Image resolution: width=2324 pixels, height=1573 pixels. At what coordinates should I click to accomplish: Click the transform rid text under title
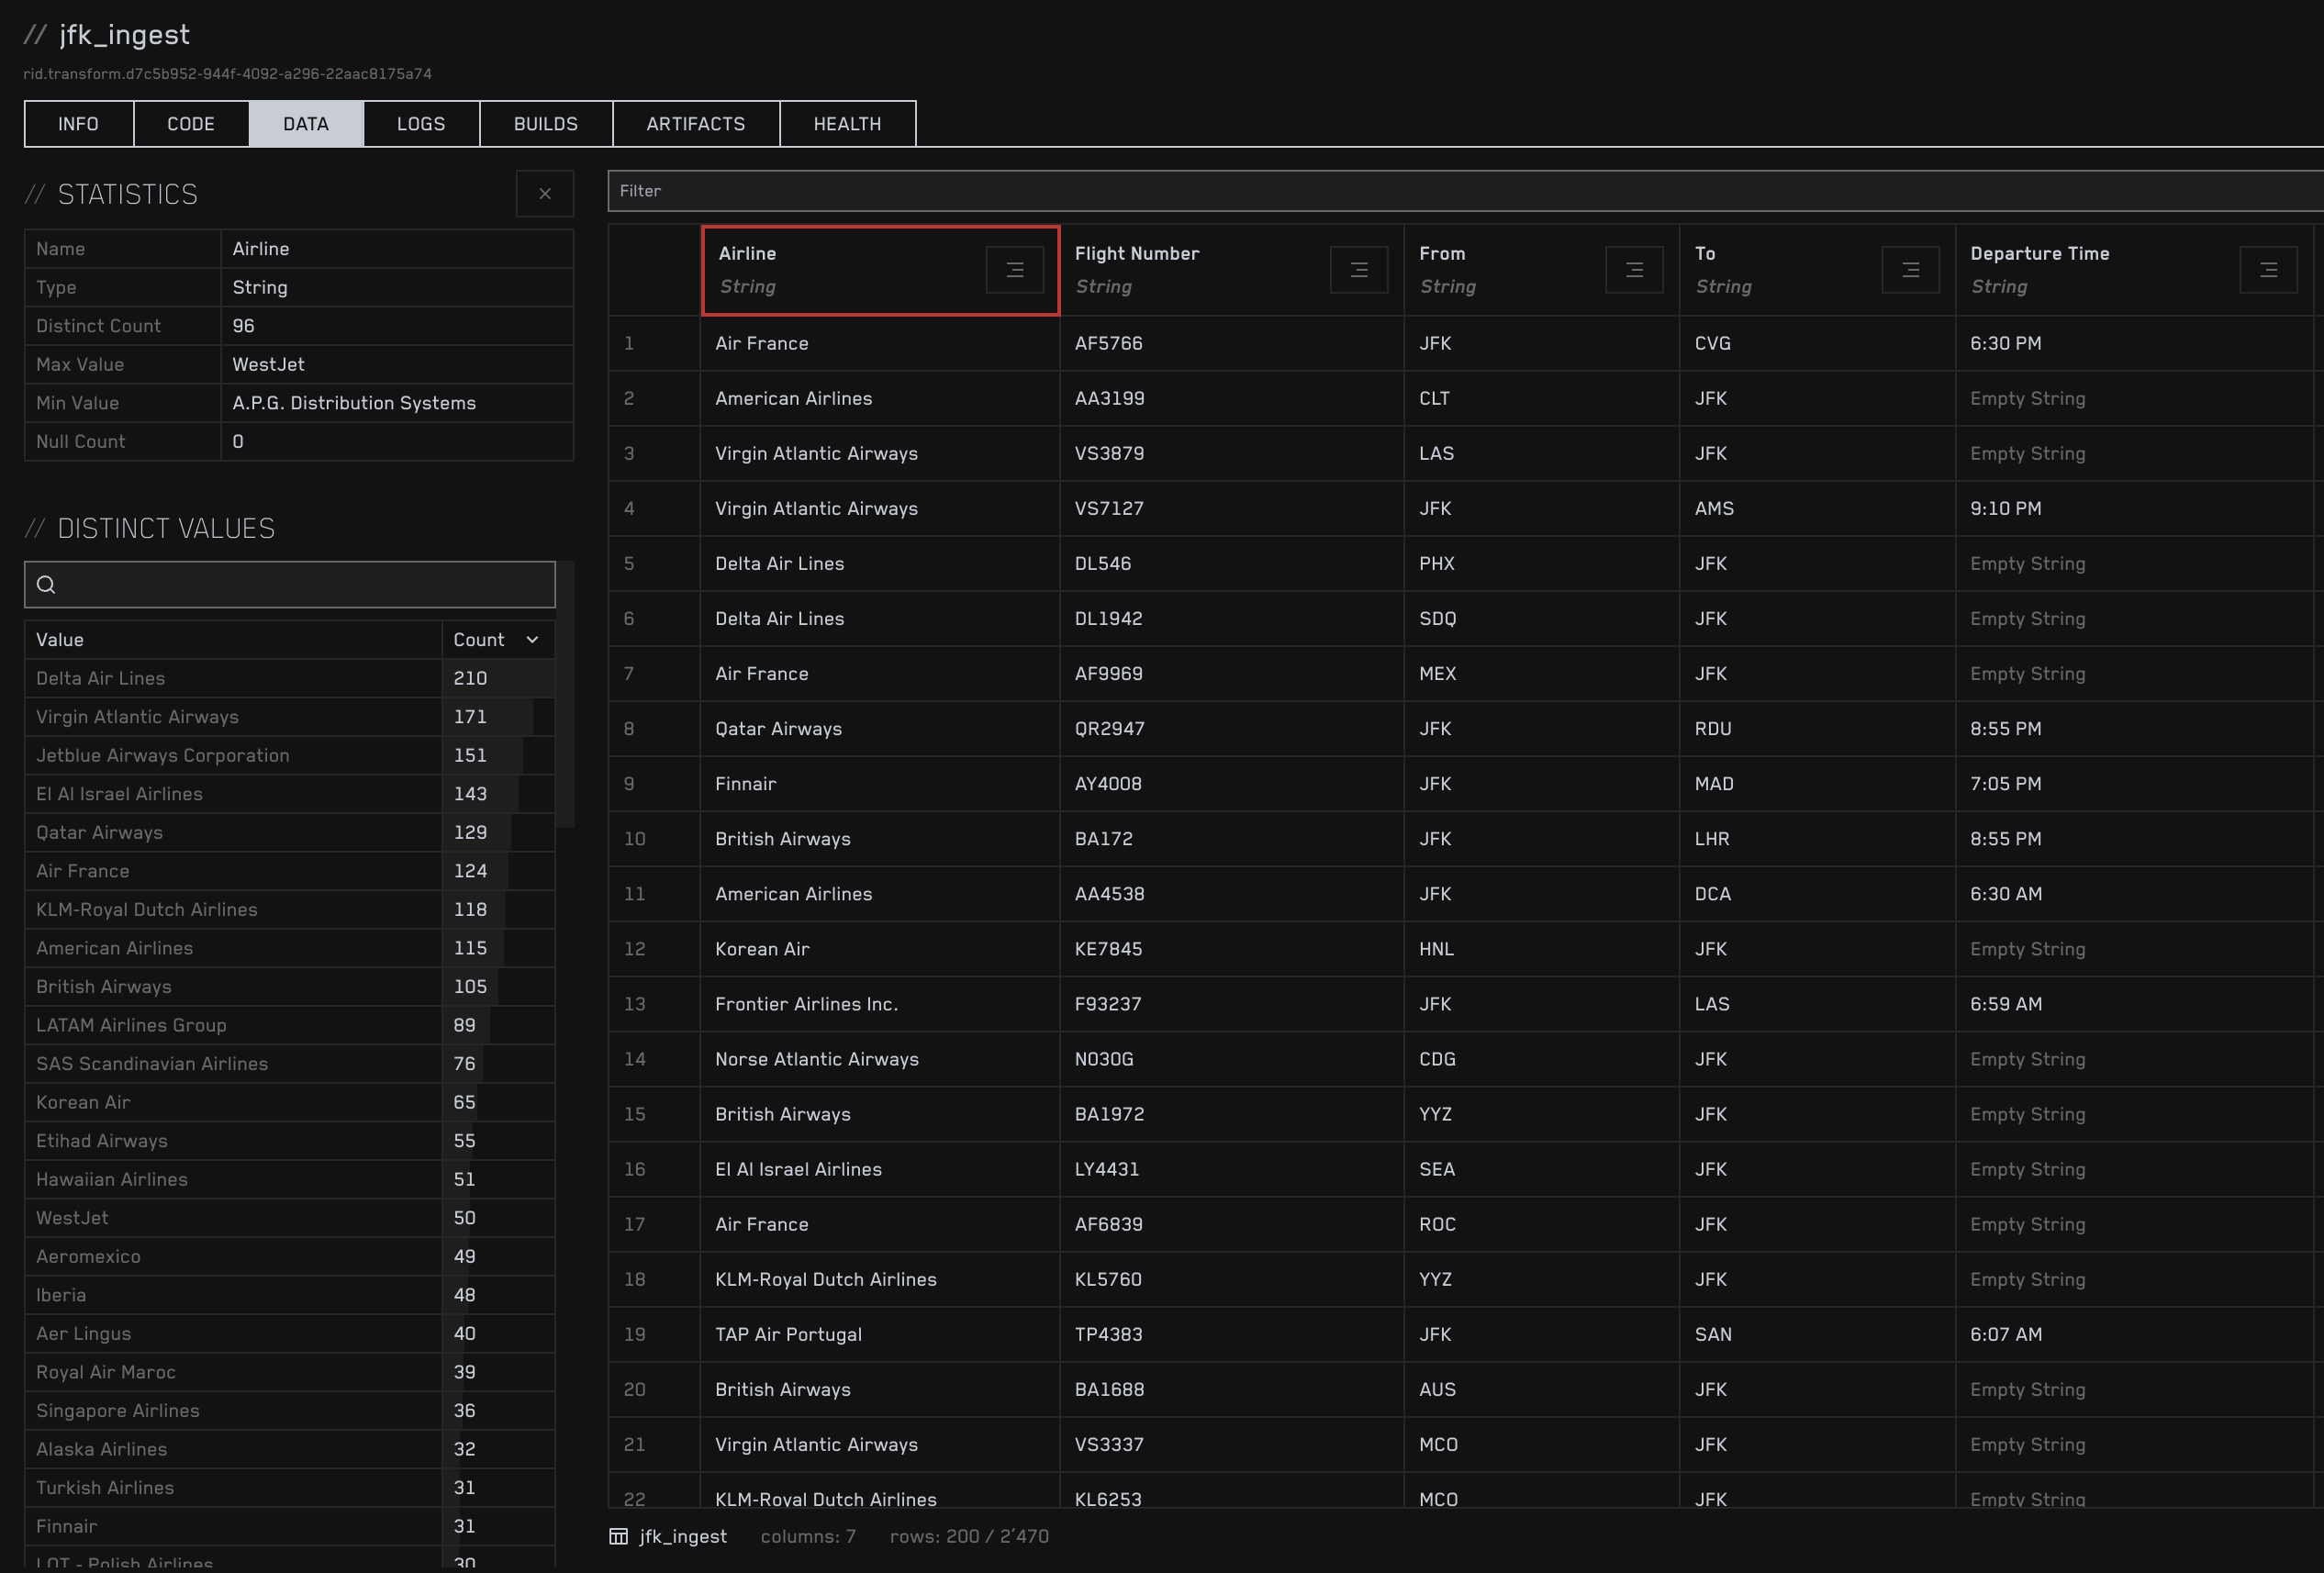pos(228,74)
